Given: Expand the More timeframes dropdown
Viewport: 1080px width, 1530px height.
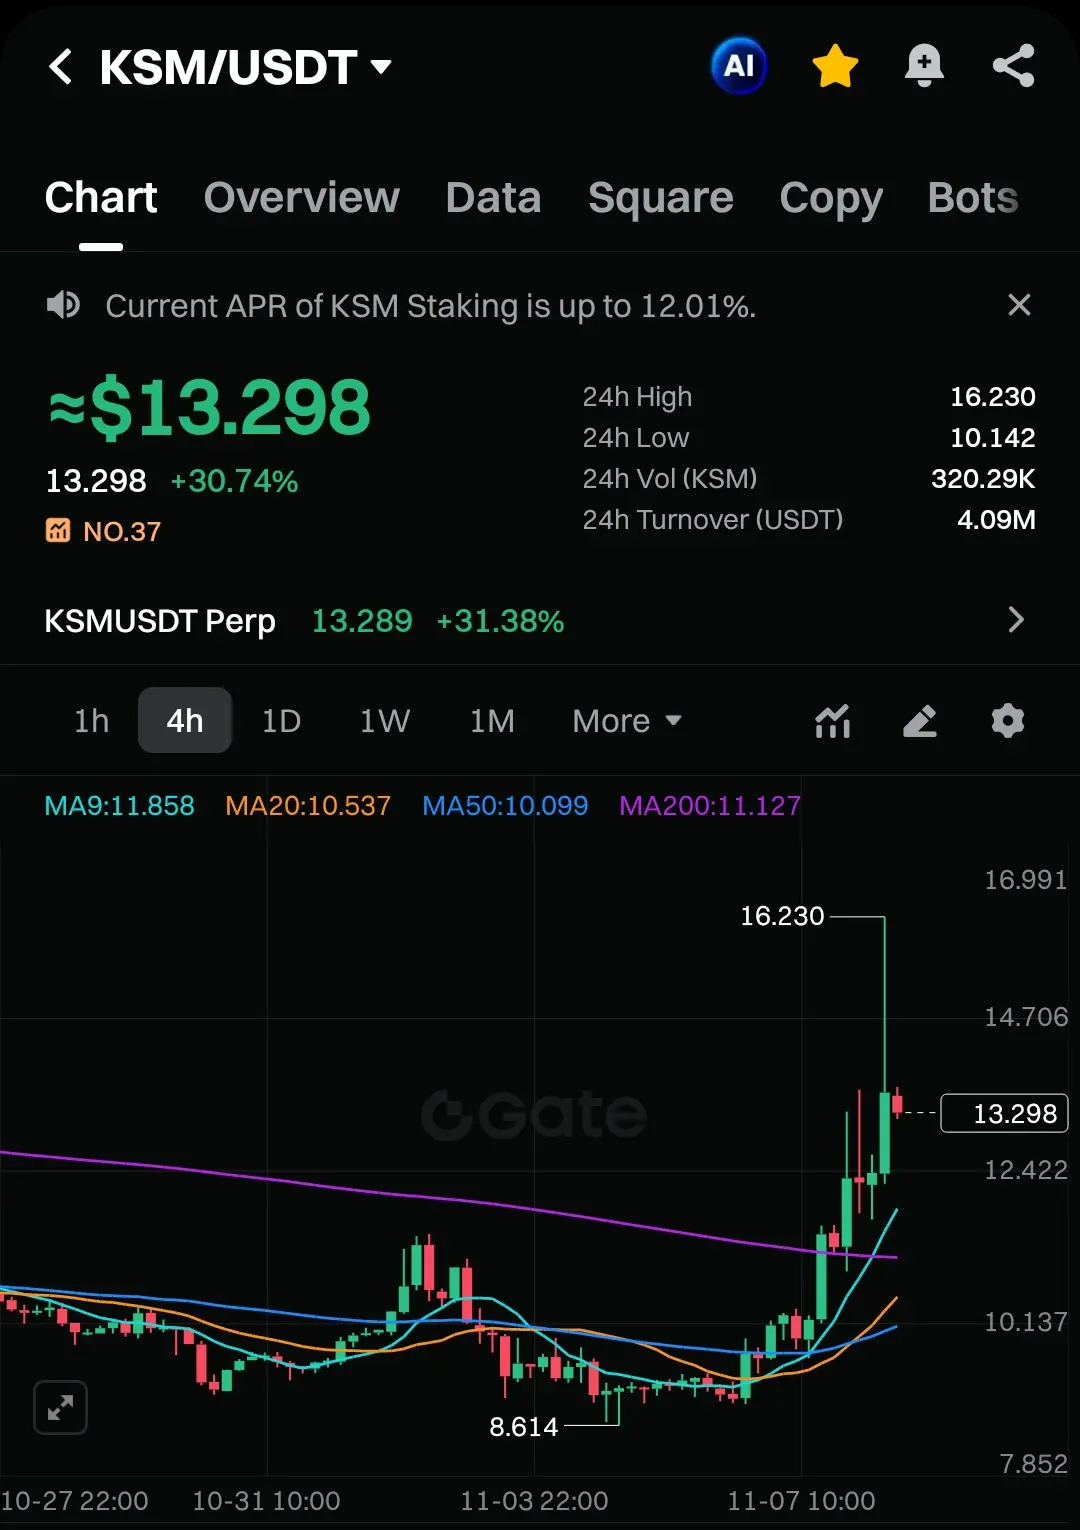Looking at the screenshot, I should tap(627, 721).
